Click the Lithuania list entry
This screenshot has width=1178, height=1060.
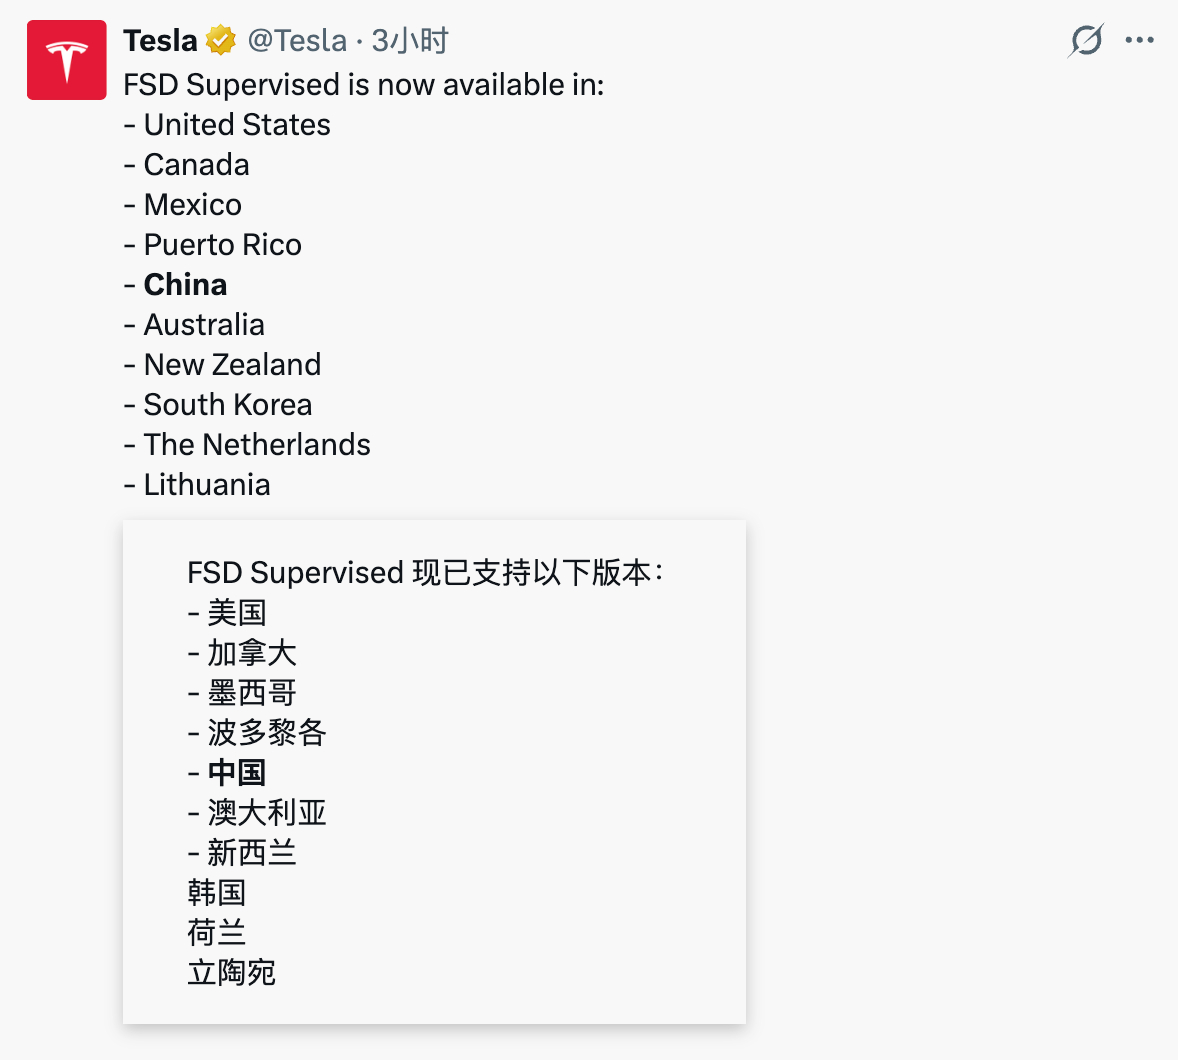tap(197, 485)
